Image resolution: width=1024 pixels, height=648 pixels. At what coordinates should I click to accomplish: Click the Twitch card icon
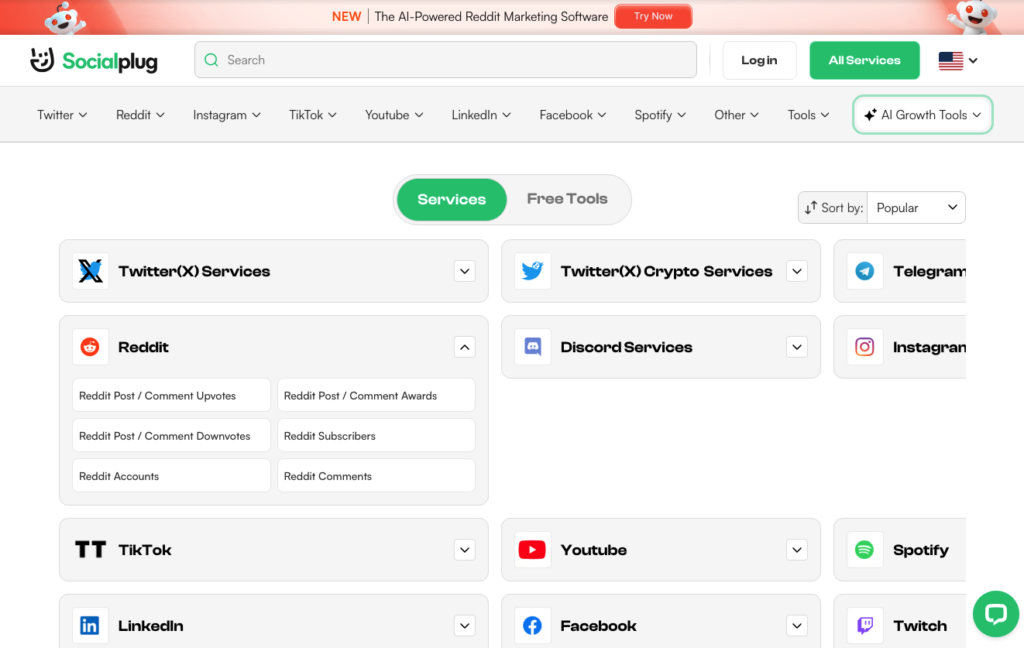[x=865, y=626]
